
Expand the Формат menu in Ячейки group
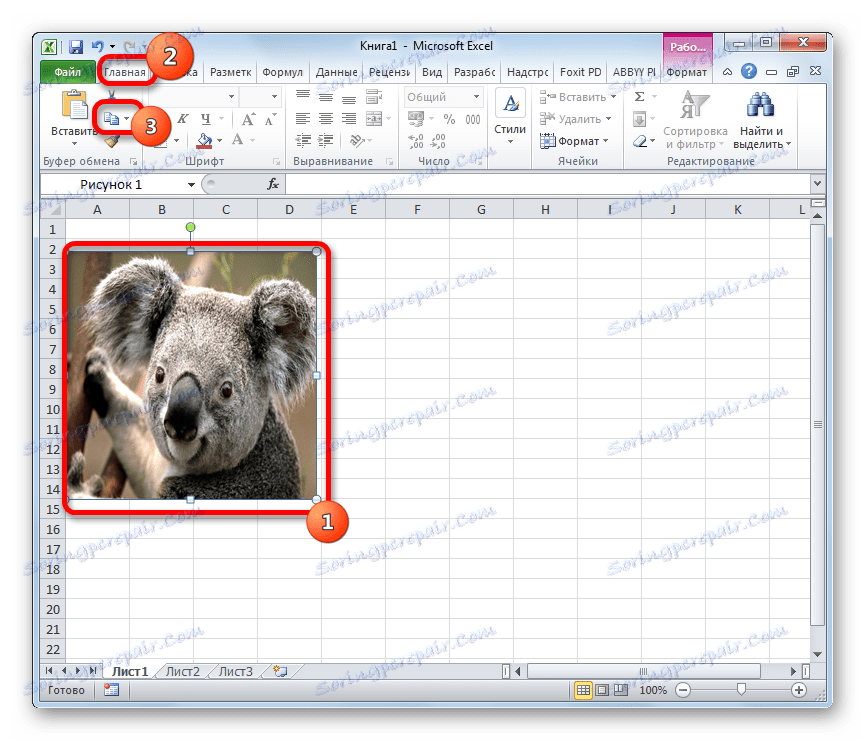pyautogui.click(x=578, y=138)
